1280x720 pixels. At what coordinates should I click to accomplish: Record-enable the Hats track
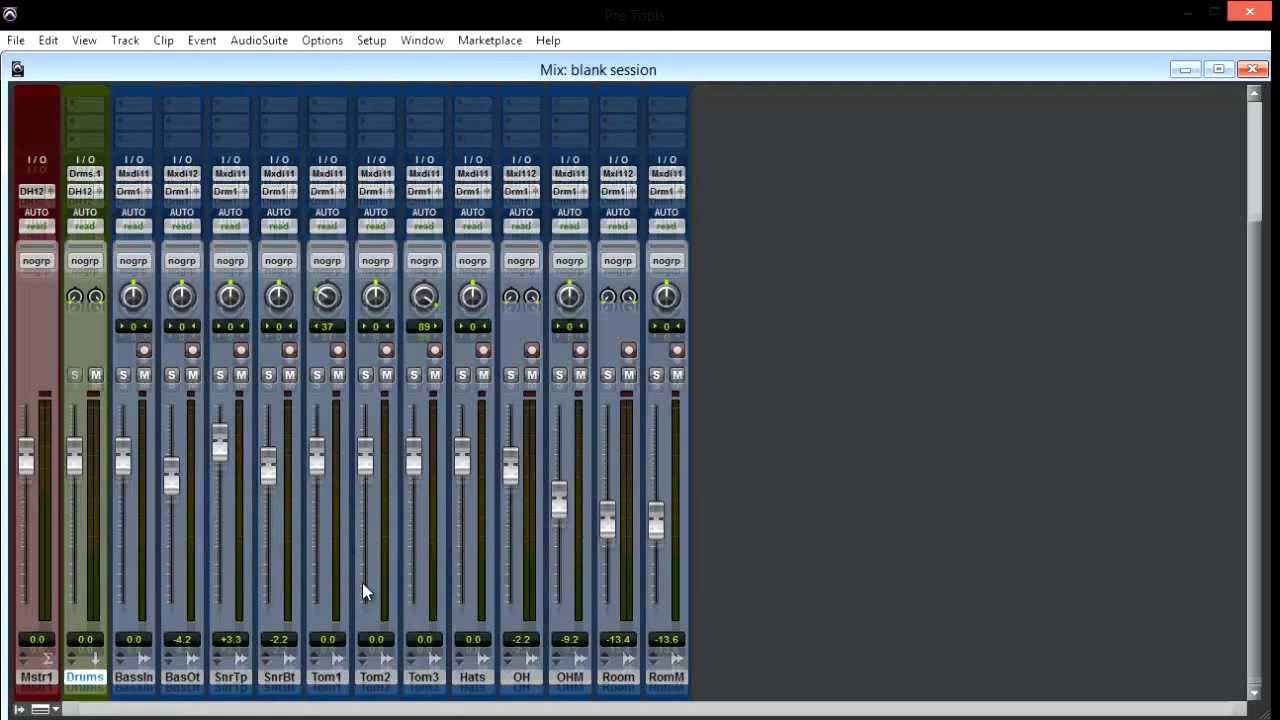(x=483, y=350)
